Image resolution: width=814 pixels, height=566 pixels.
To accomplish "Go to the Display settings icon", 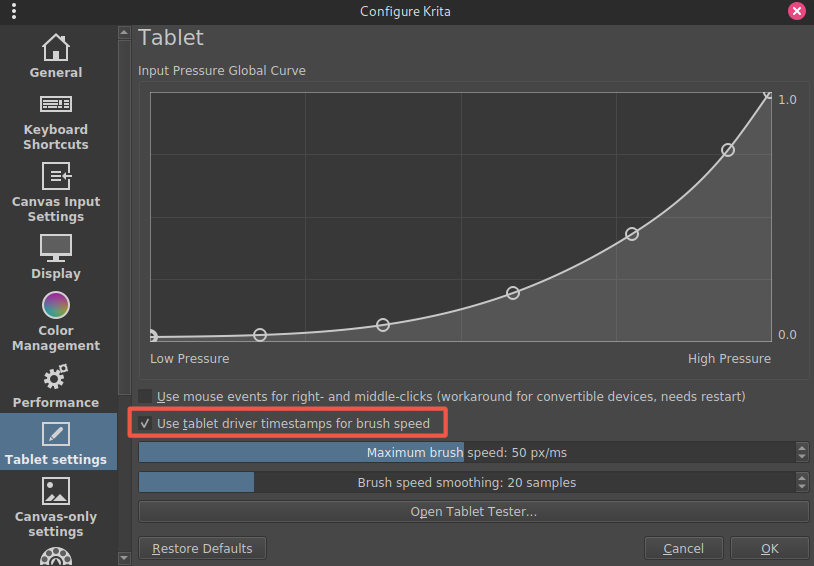I will tap(56, 247).
